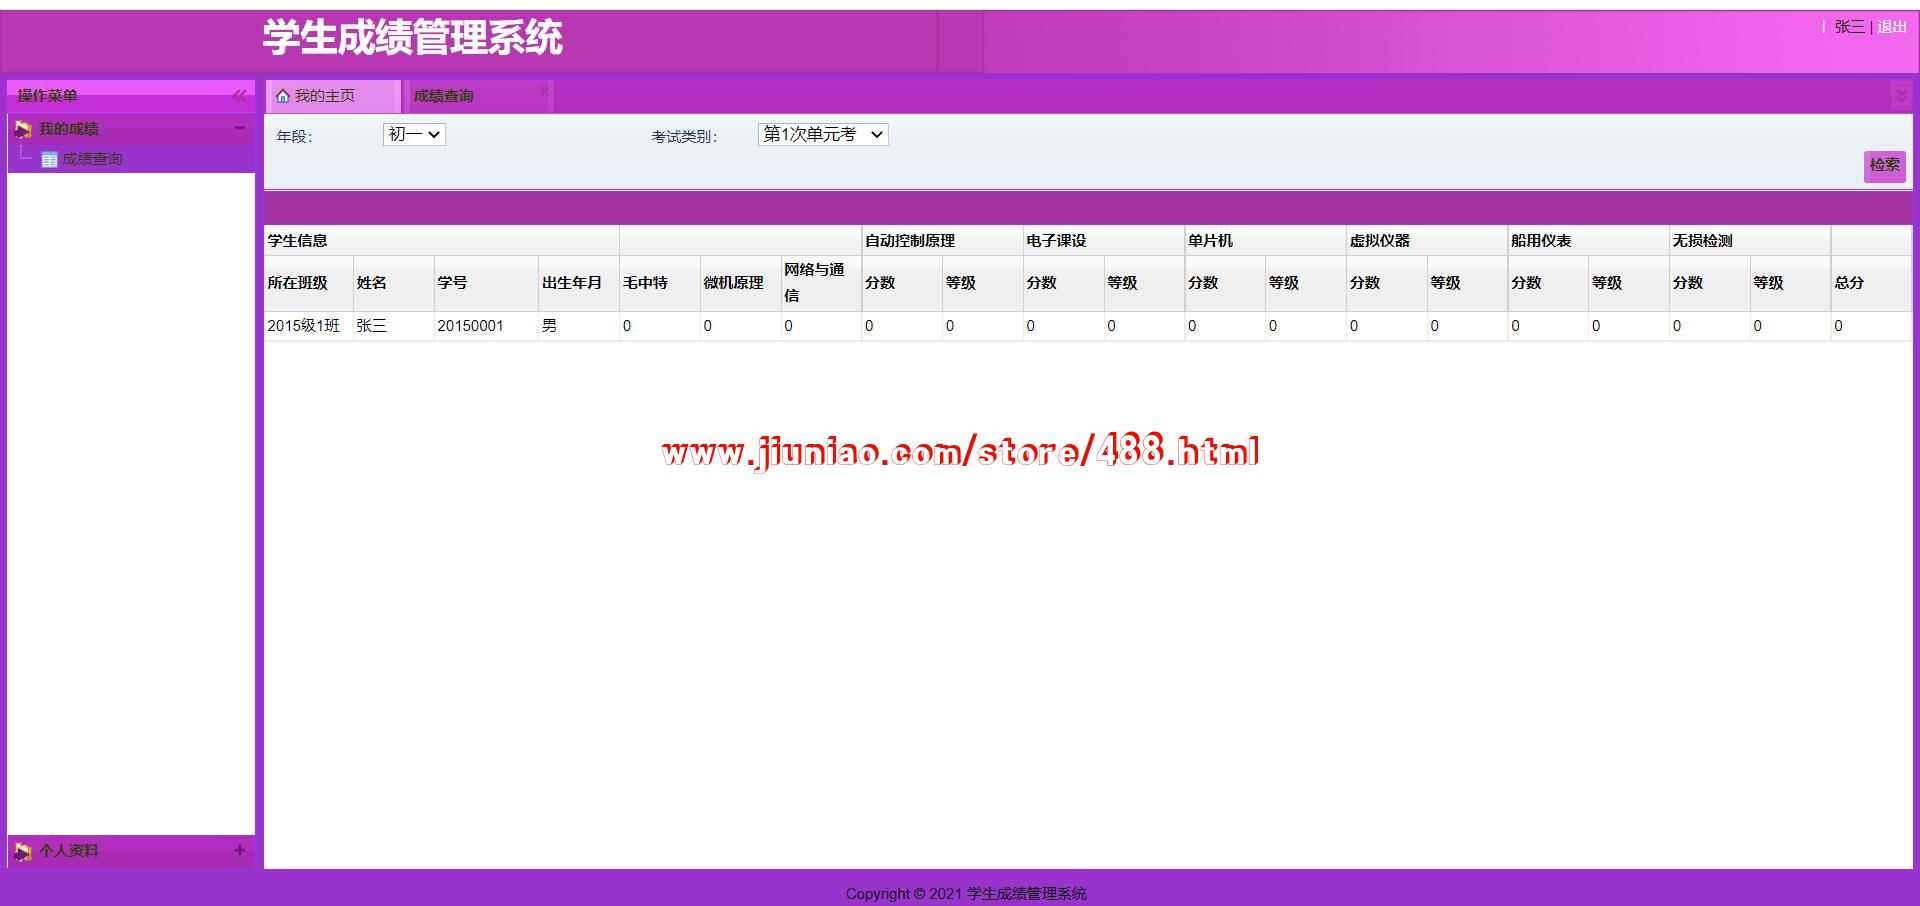Image resolution: width=1920 pixels, height=906 pixels.
Task: Open the 年段 grade dropdown
Action: coord(414,134)
